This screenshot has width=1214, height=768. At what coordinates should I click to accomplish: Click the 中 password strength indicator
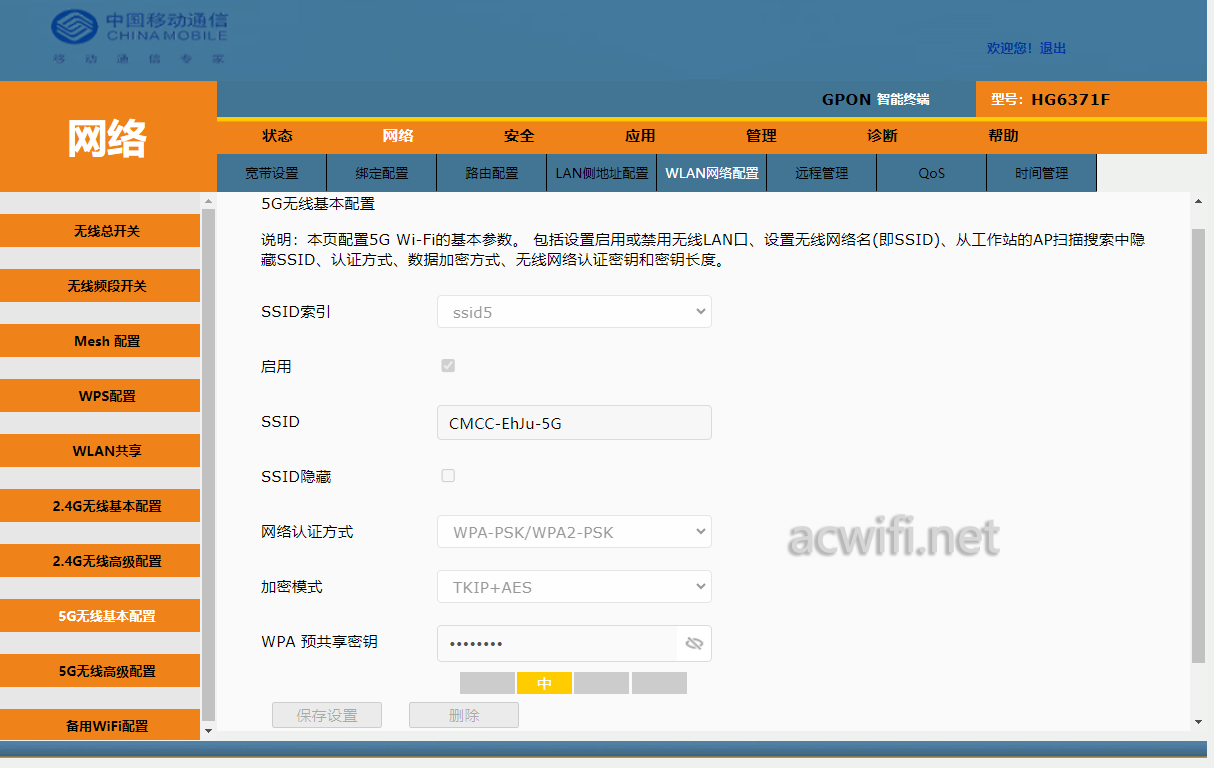coord(544,683)
